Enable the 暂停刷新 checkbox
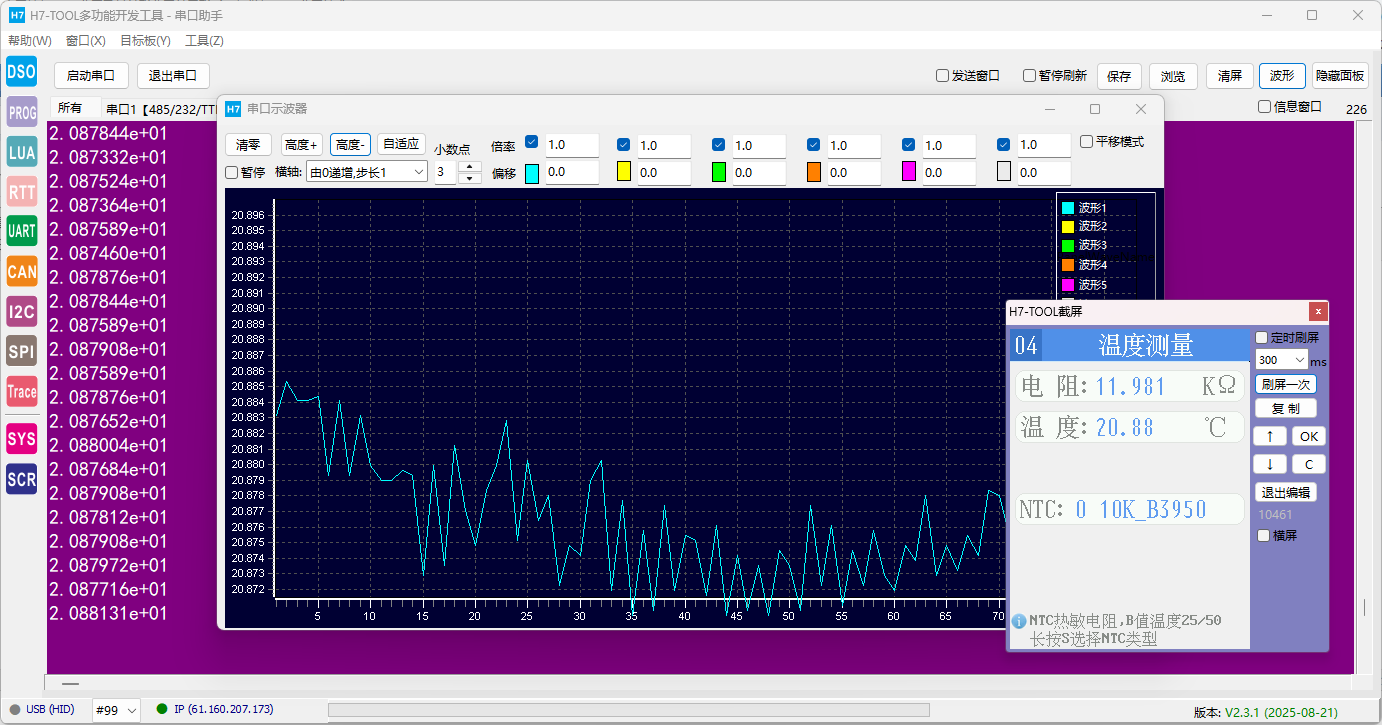The image size is (1382, 725). click(1030, 76)
